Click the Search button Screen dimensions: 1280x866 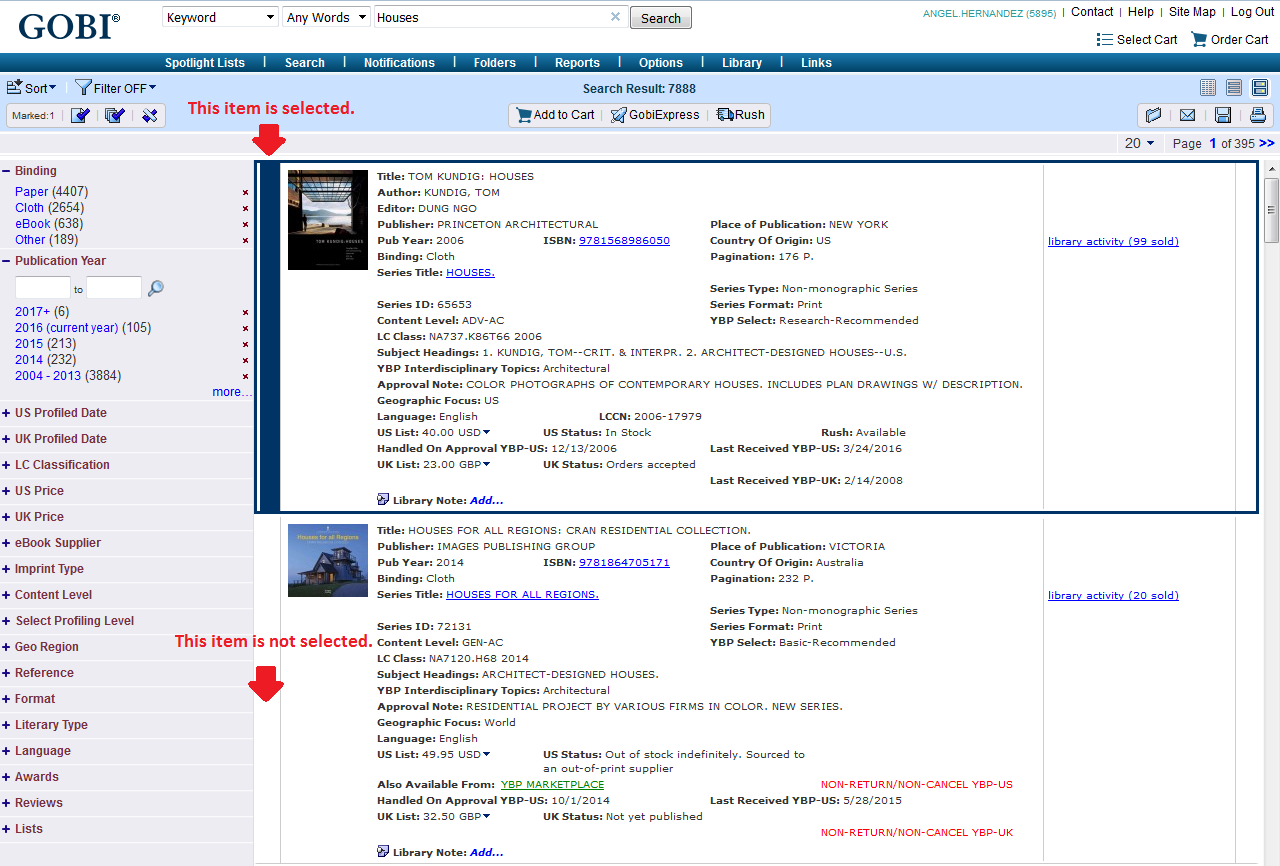pos(661,18)
